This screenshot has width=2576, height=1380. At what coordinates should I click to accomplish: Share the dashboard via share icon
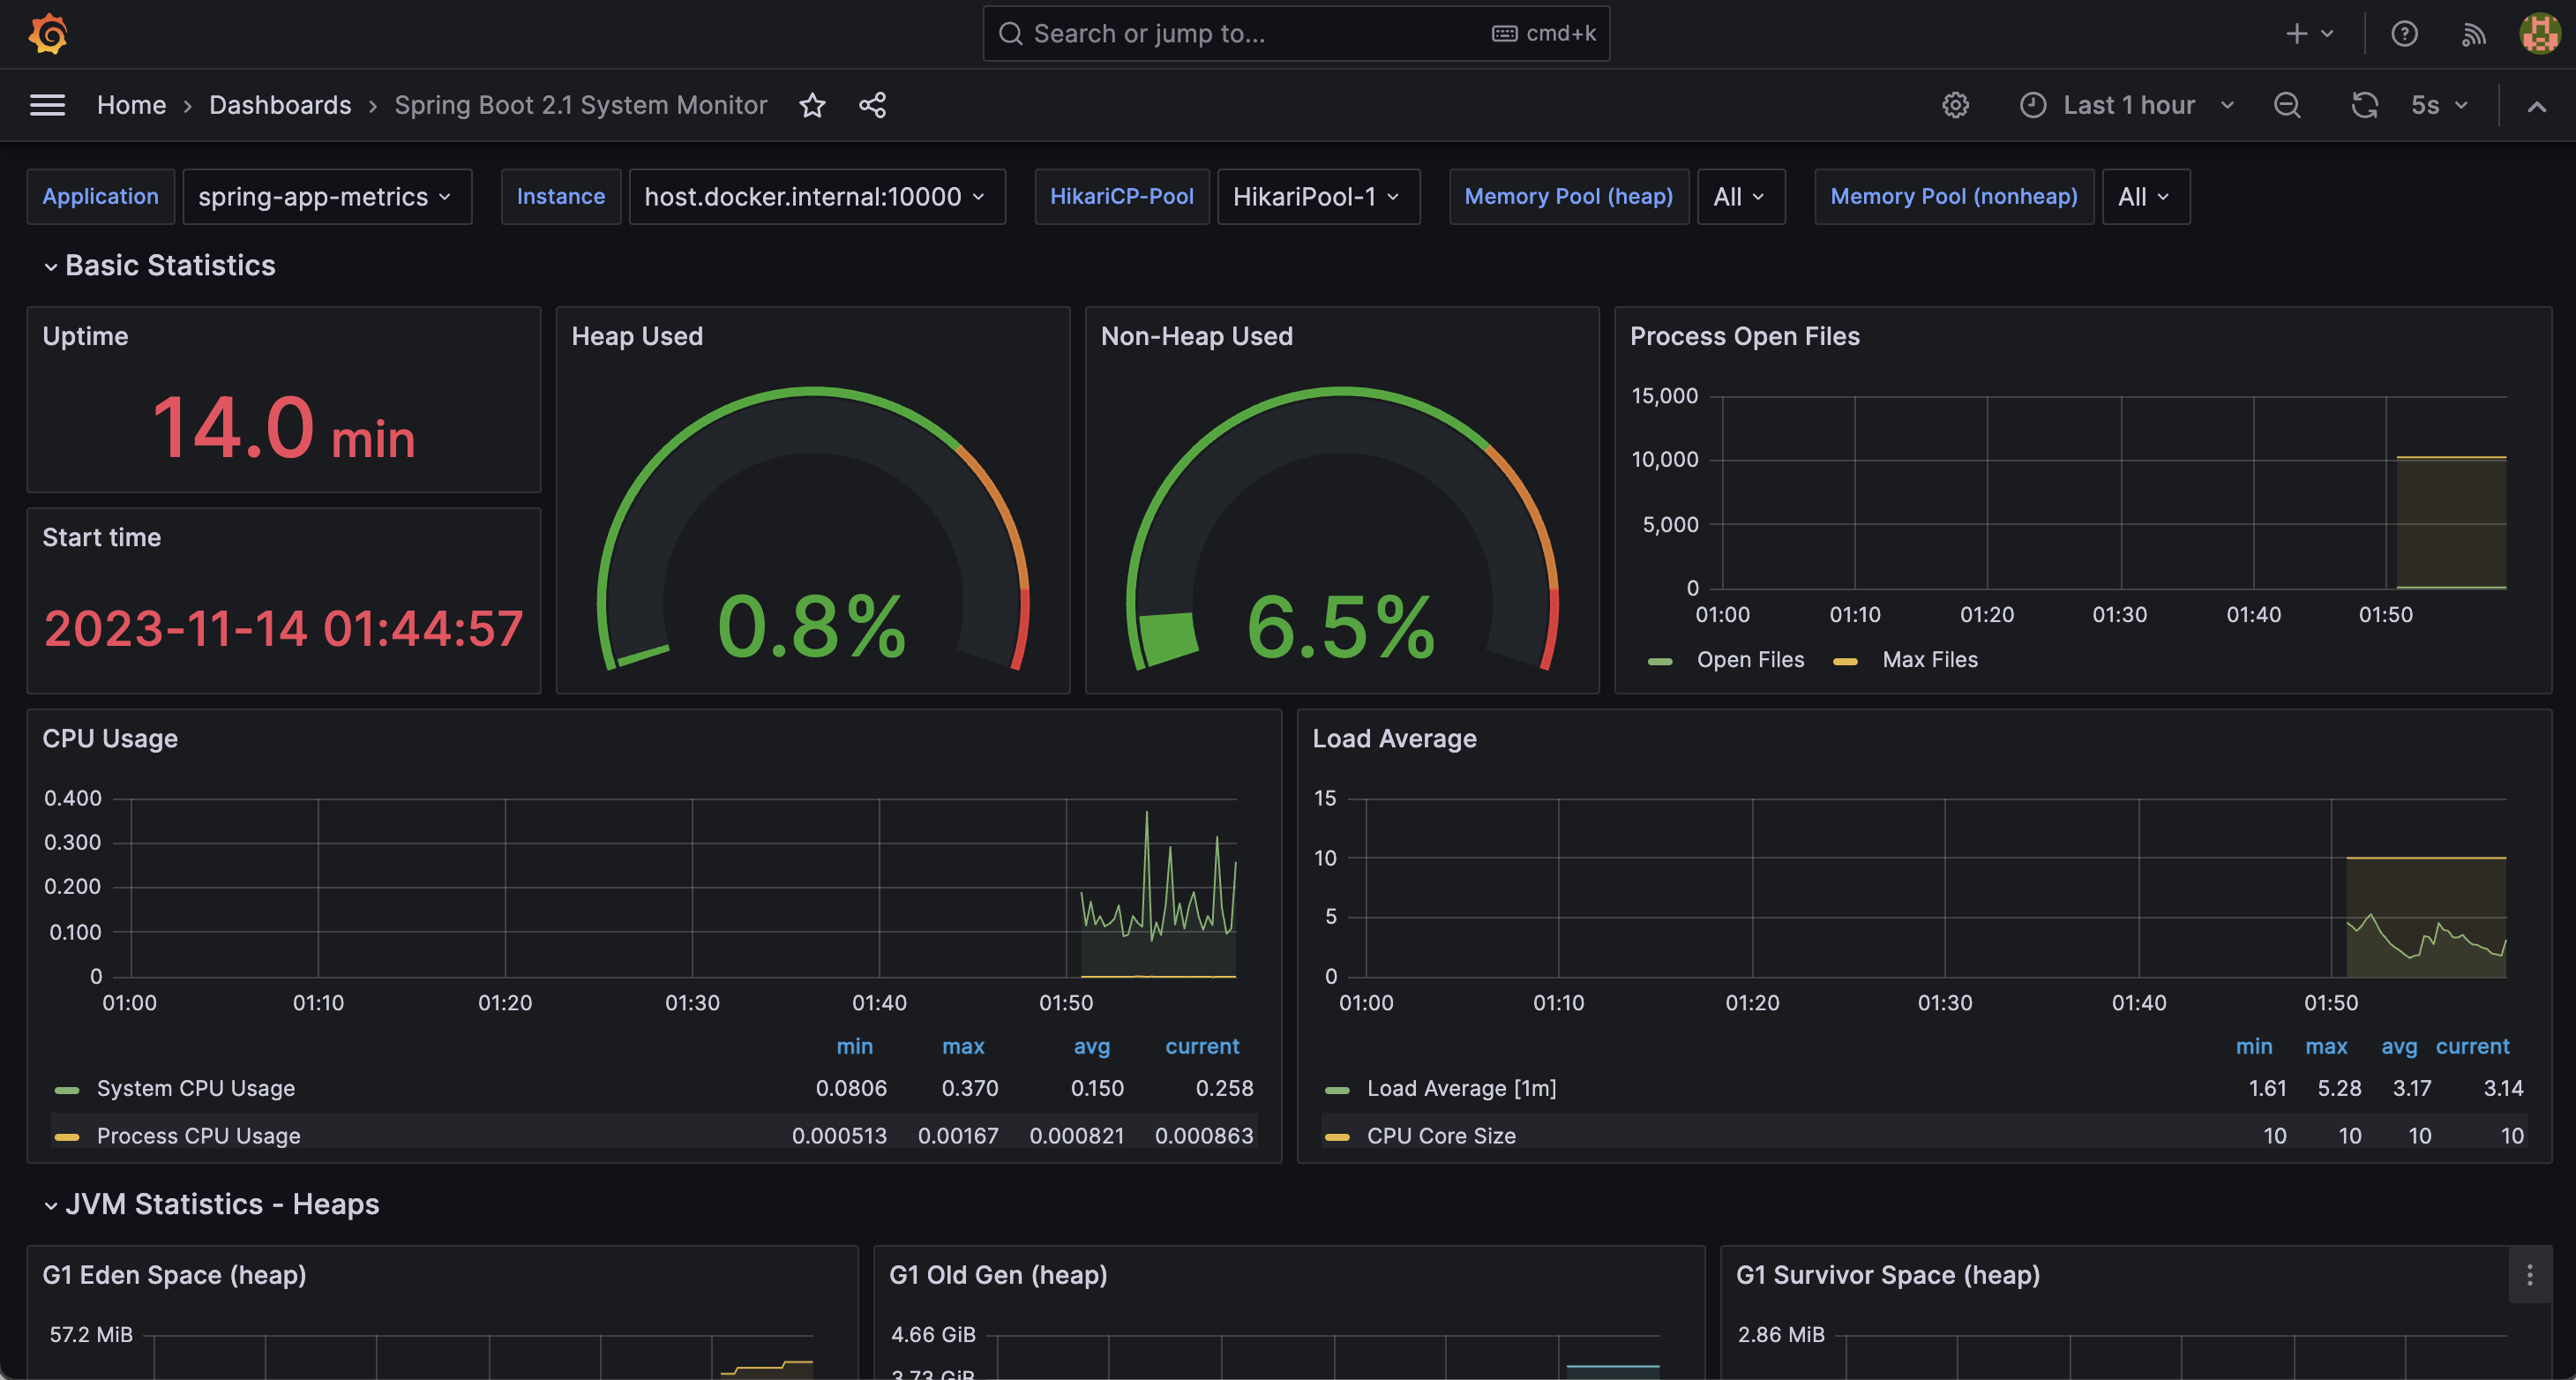click(872, 105)
